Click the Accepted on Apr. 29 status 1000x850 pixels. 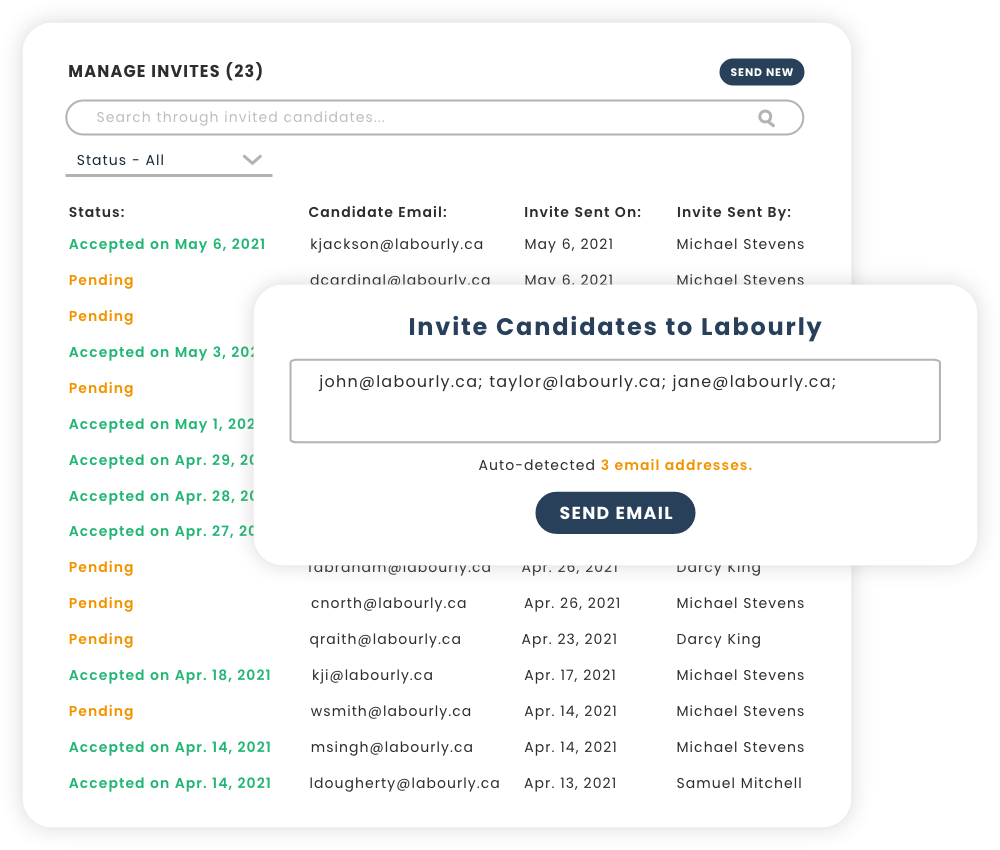pos(161,460)
